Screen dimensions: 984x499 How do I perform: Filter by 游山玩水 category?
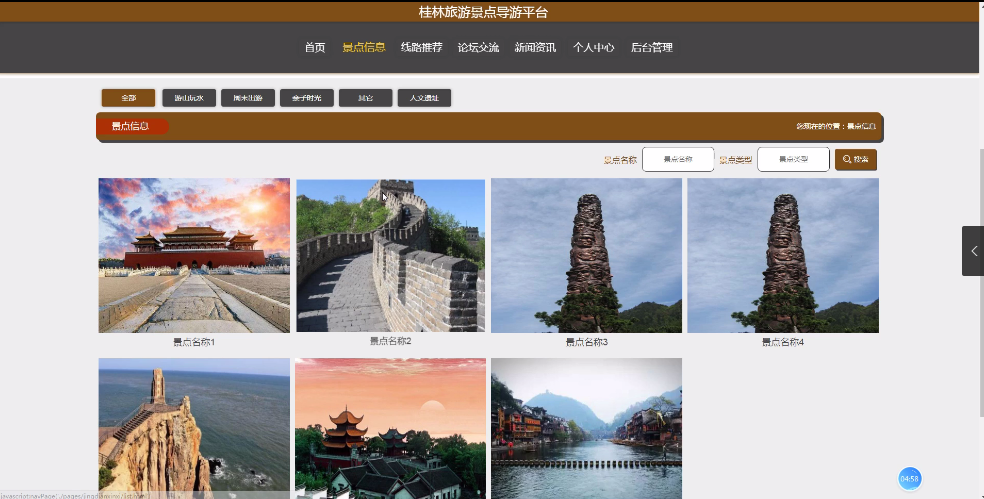tap(189, 98)
